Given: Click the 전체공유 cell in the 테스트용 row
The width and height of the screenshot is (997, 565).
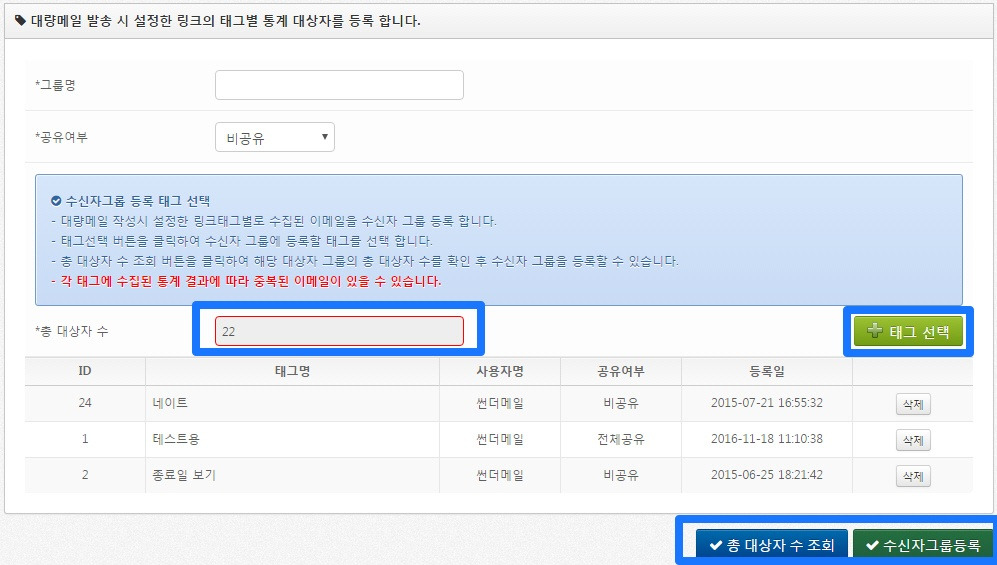Looking at the screenshot, I should [621, 439].
